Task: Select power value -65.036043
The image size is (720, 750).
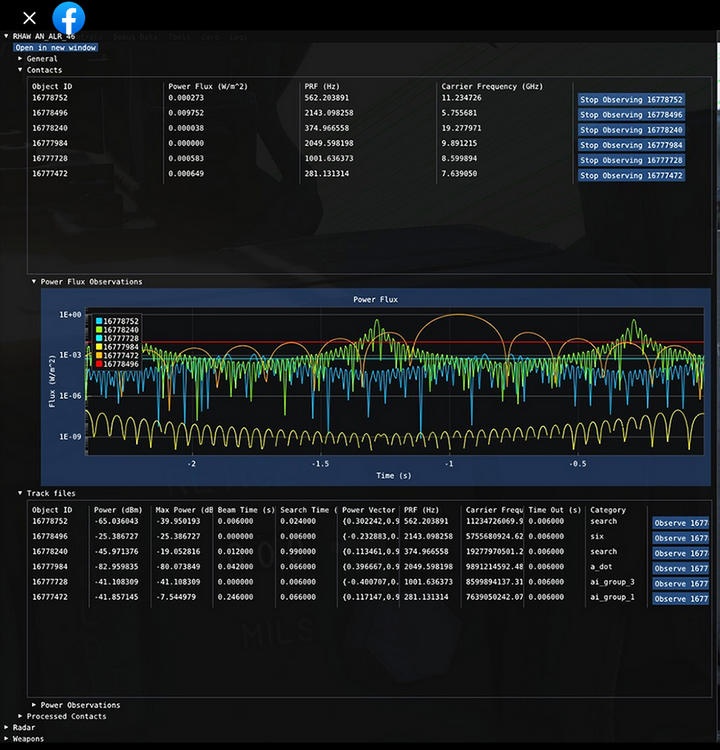Action: coord(116,521)
